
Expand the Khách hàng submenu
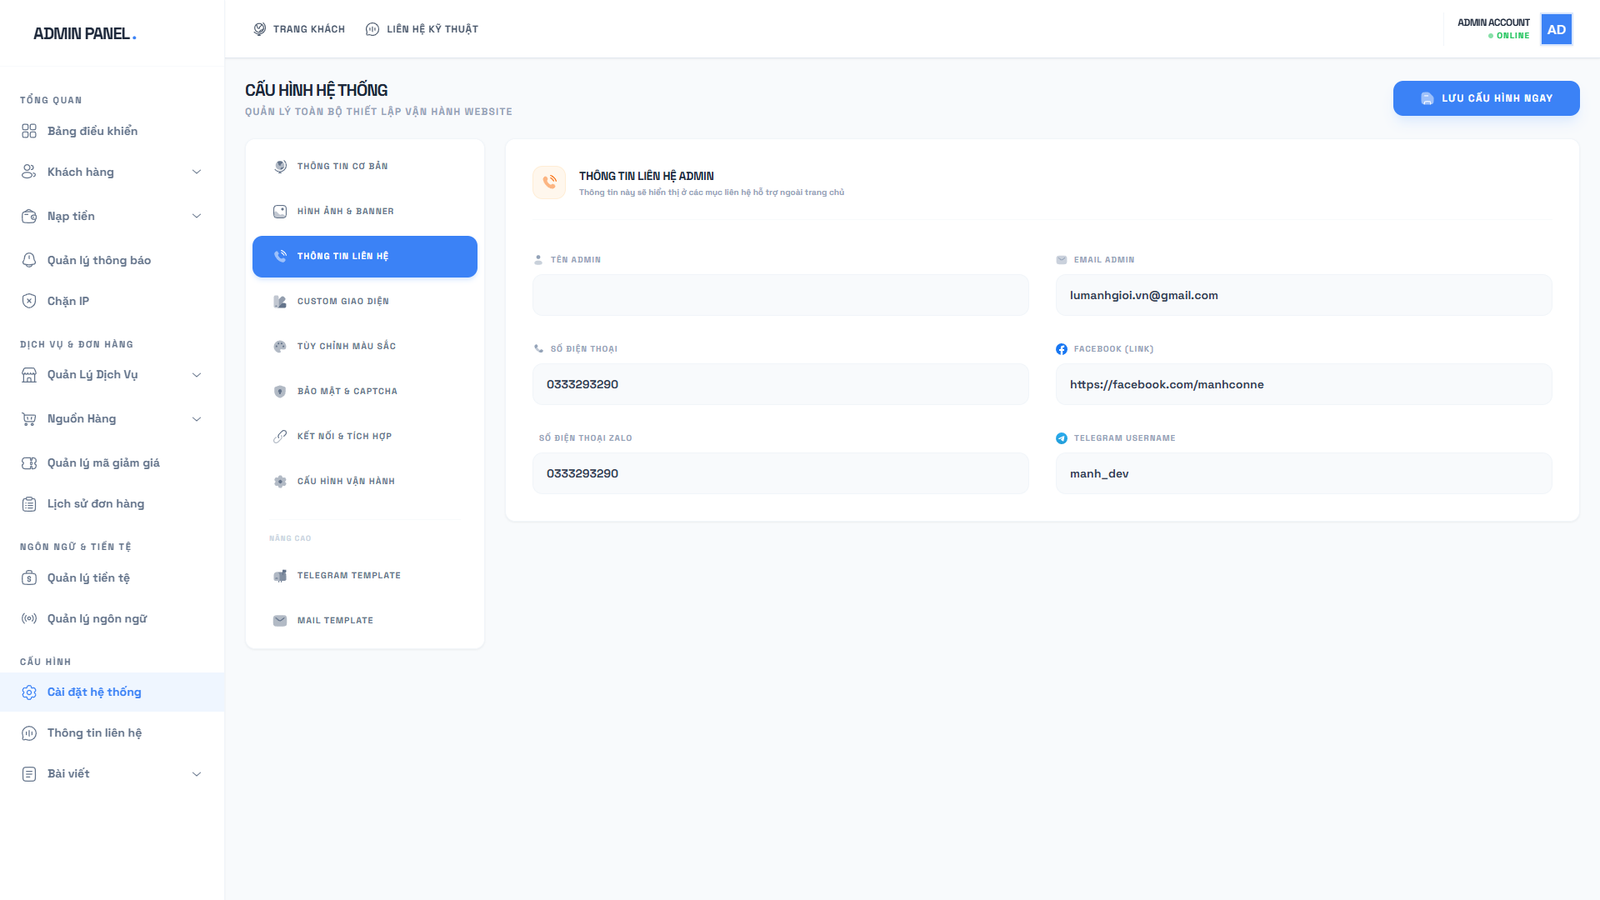coord(196,172)
